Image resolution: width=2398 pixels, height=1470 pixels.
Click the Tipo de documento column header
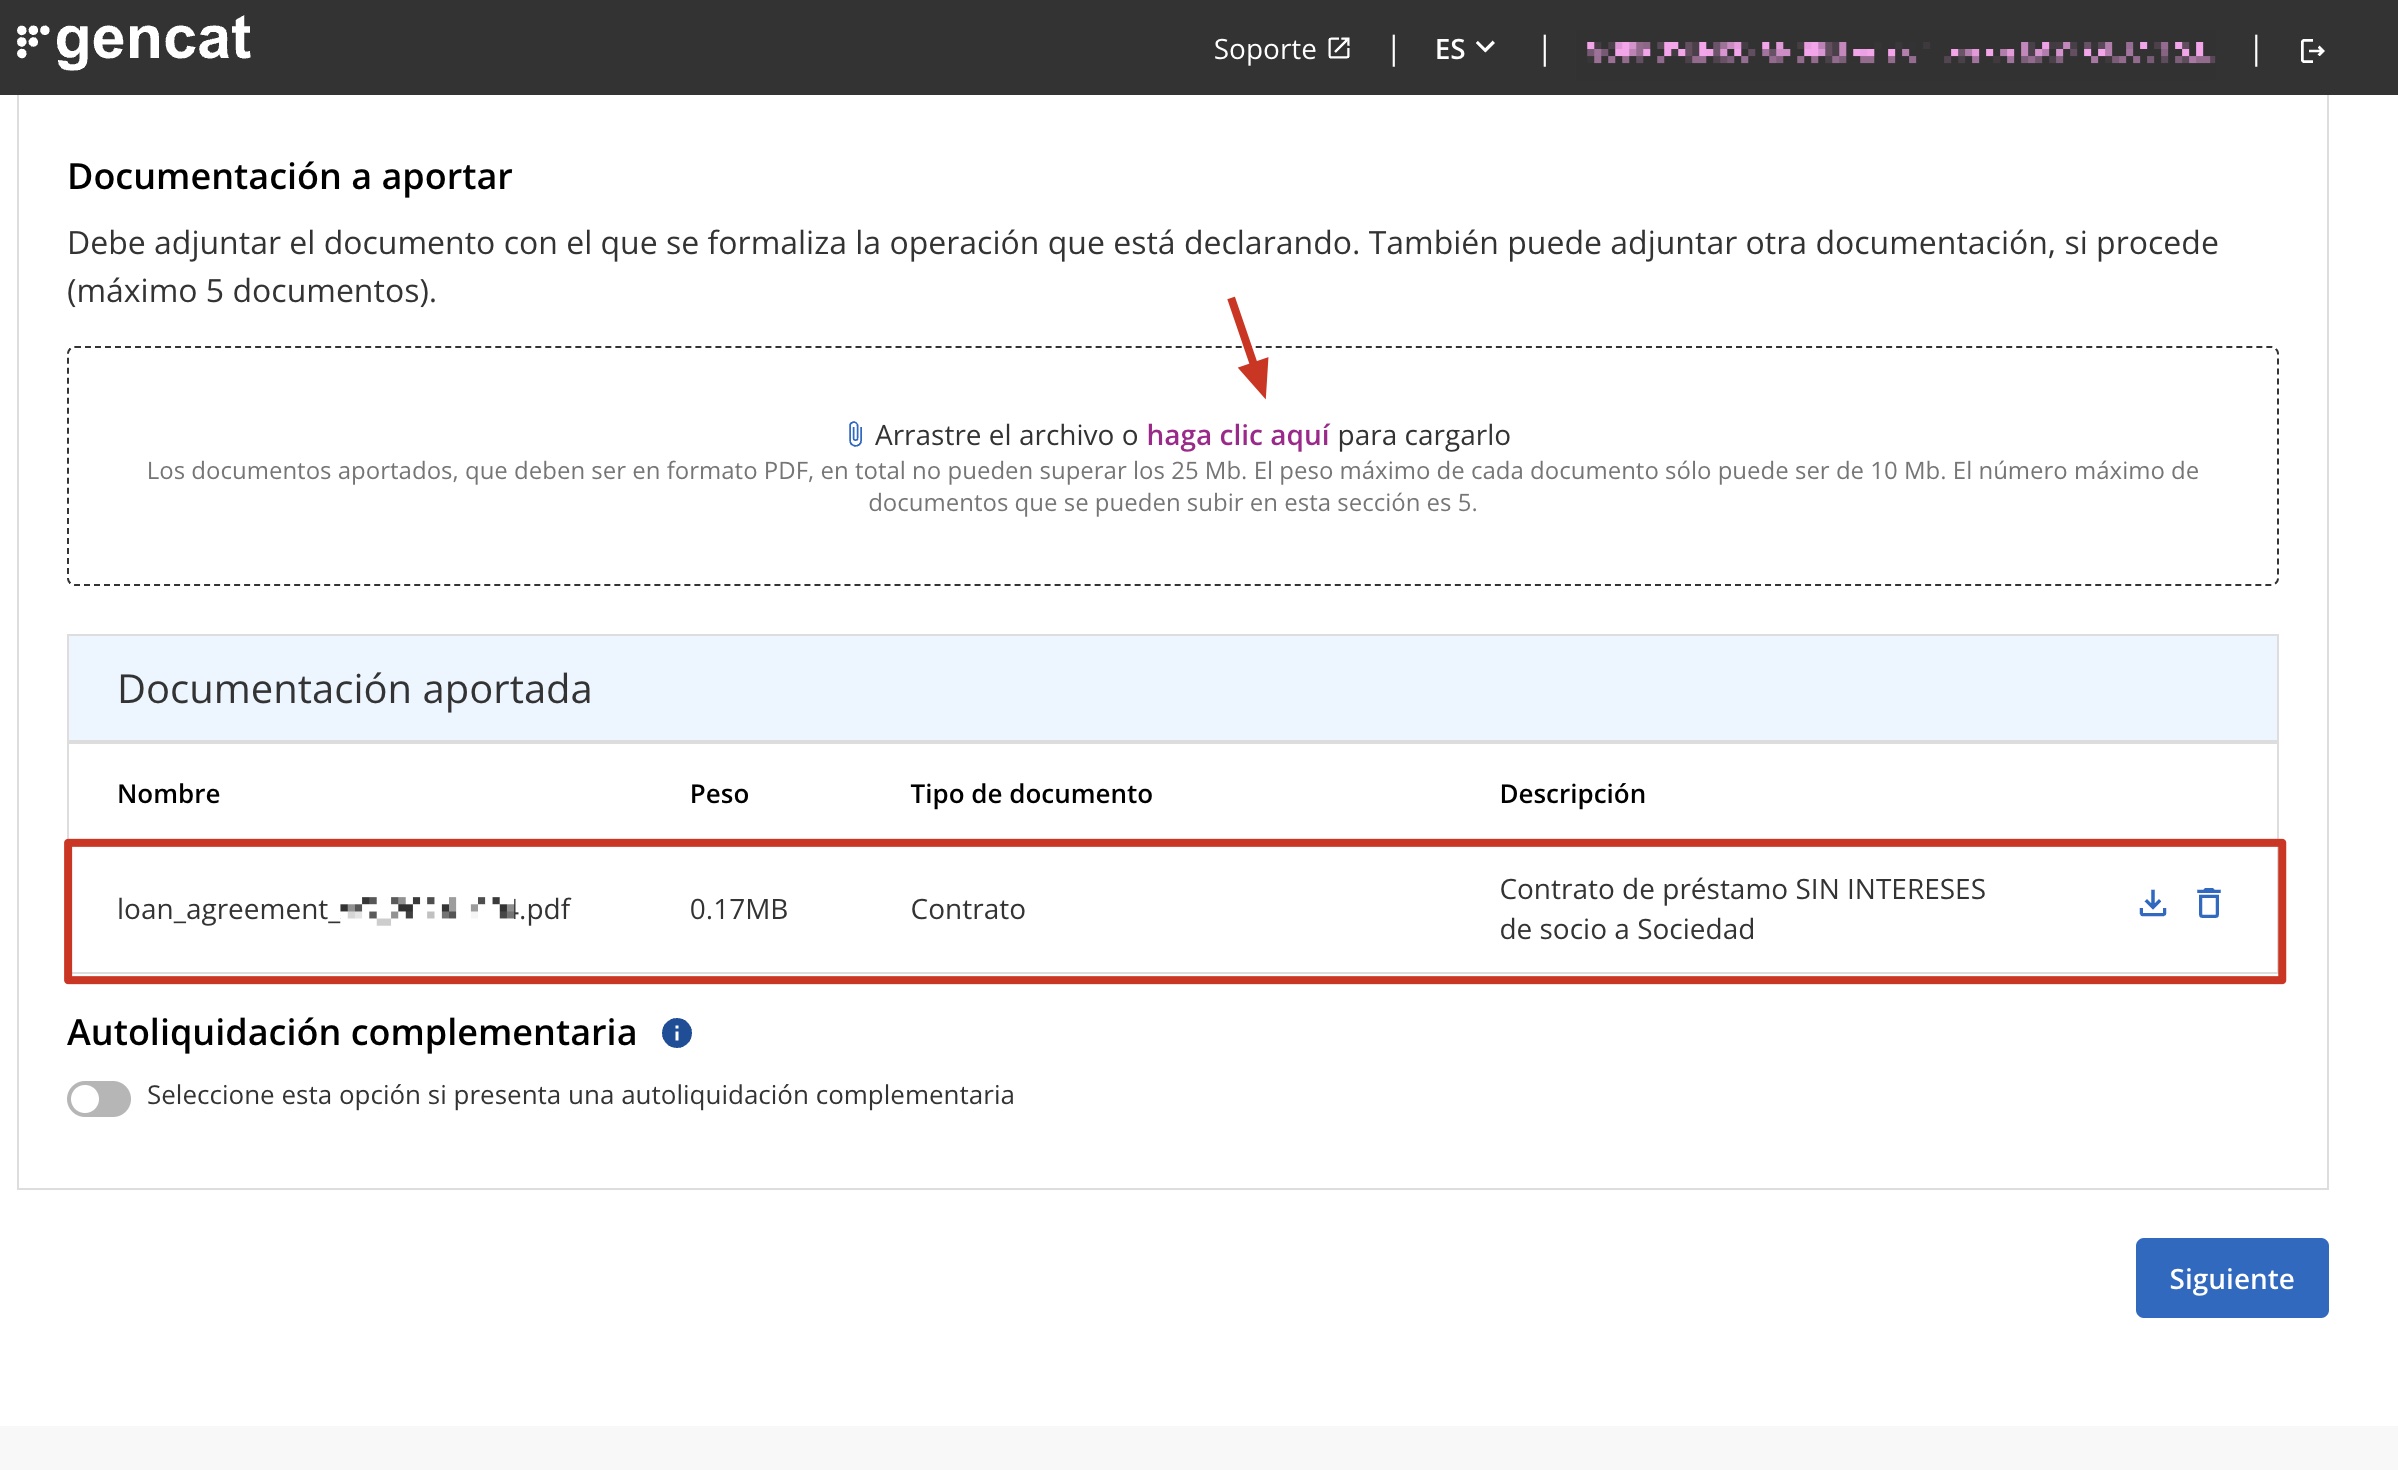point(1031,793)
